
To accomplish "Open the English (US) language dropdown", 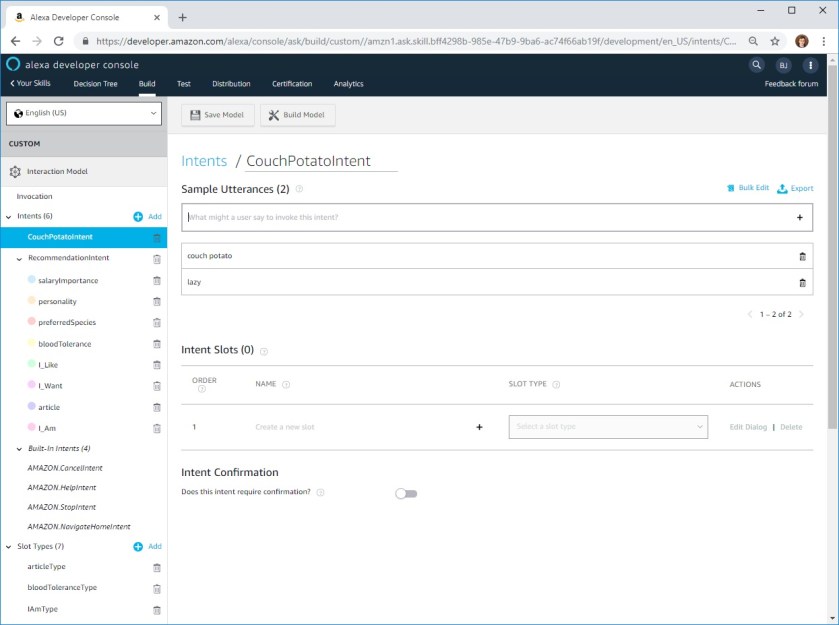I will click(x=84, y=114).
